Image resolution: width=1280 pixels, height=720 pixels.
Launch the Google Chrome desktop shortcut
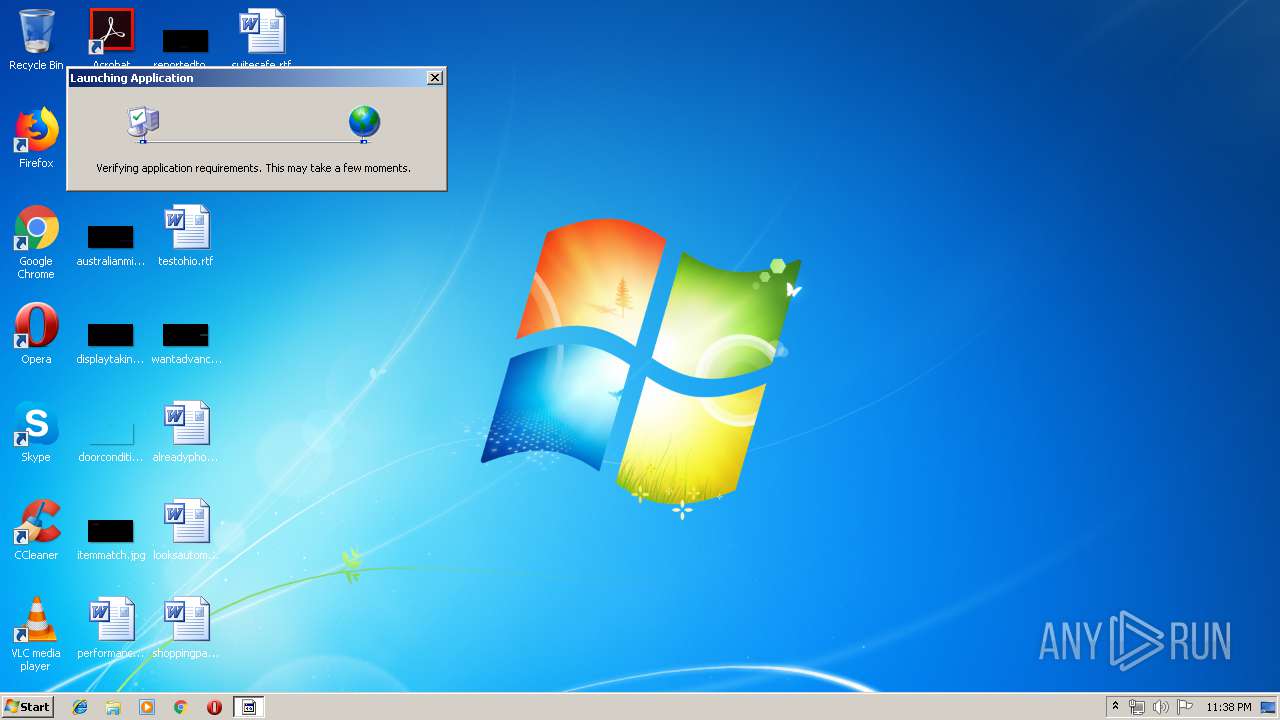pyautogui.click(x=36, y=242)
